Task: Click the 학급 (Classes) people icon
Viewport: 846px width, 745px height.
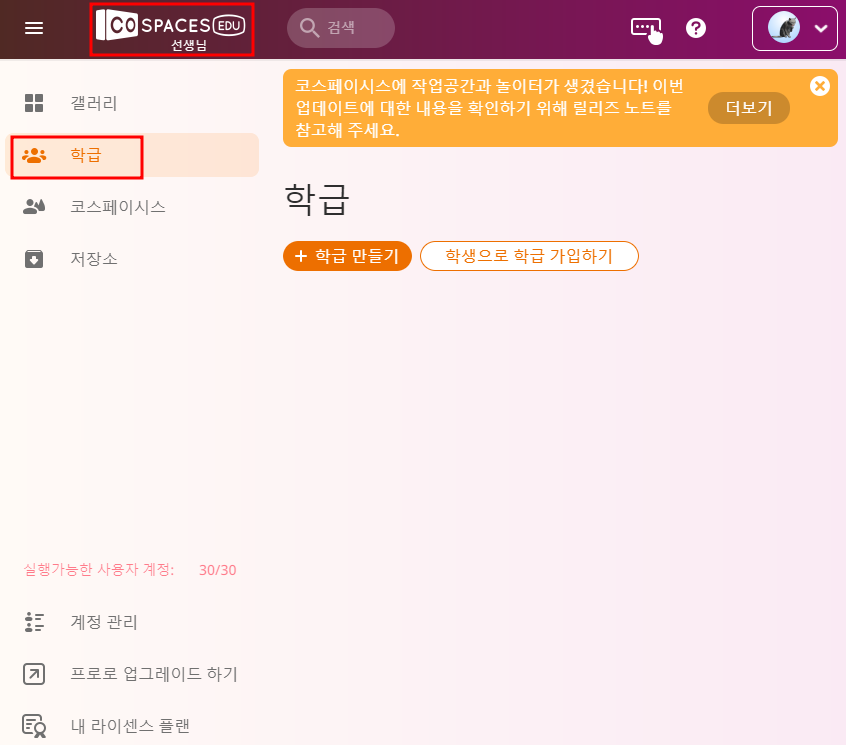Action: (33, 155)
